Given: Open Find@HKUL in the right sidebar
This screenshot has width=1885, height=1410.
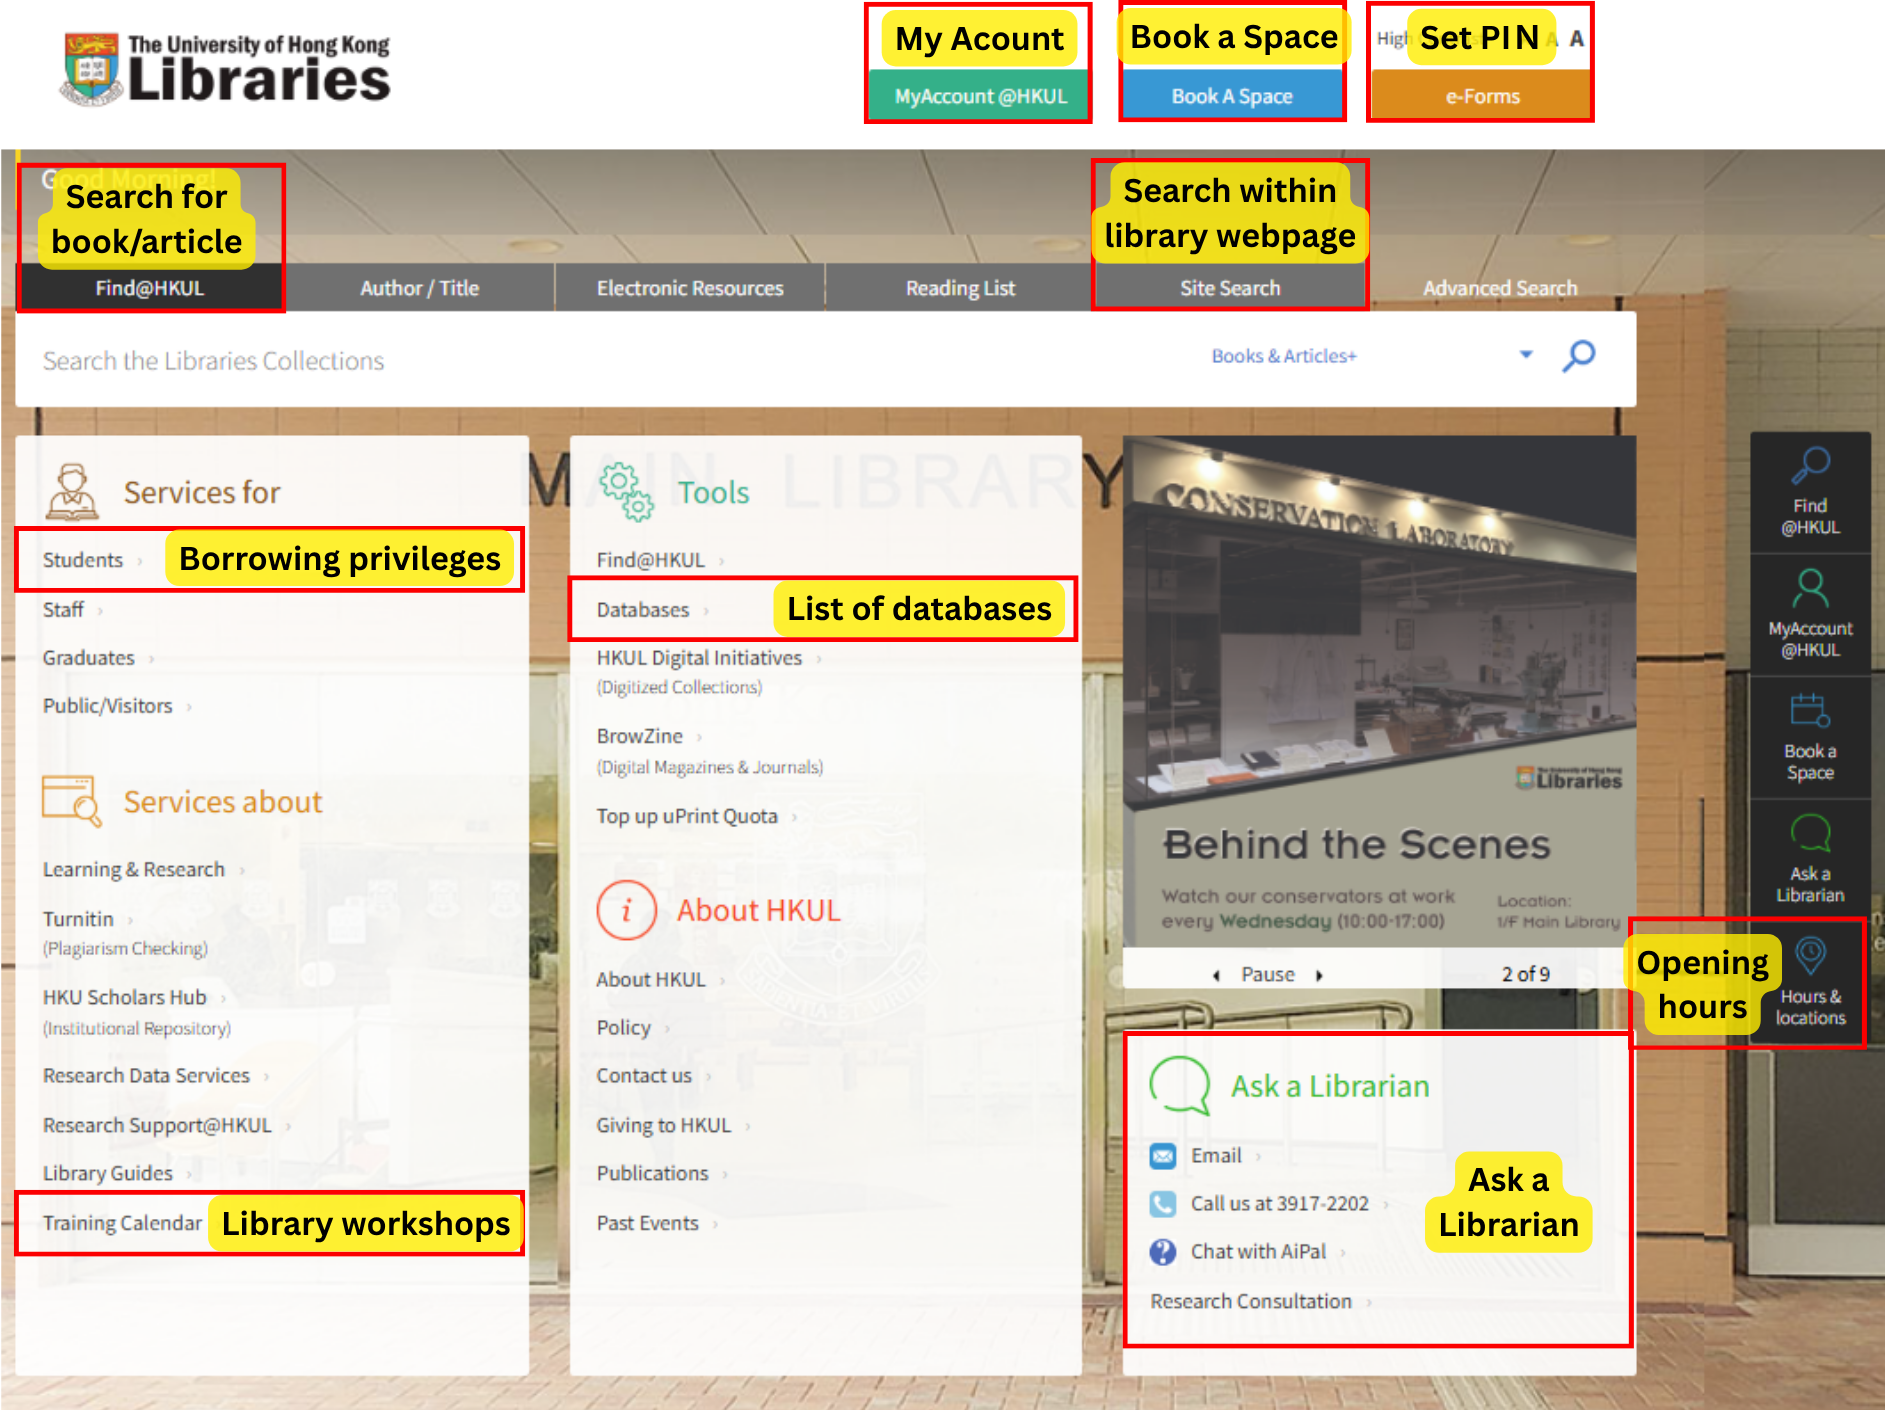Looking at the screenshot, I should pyautogui.click(x=1810, y=492).
